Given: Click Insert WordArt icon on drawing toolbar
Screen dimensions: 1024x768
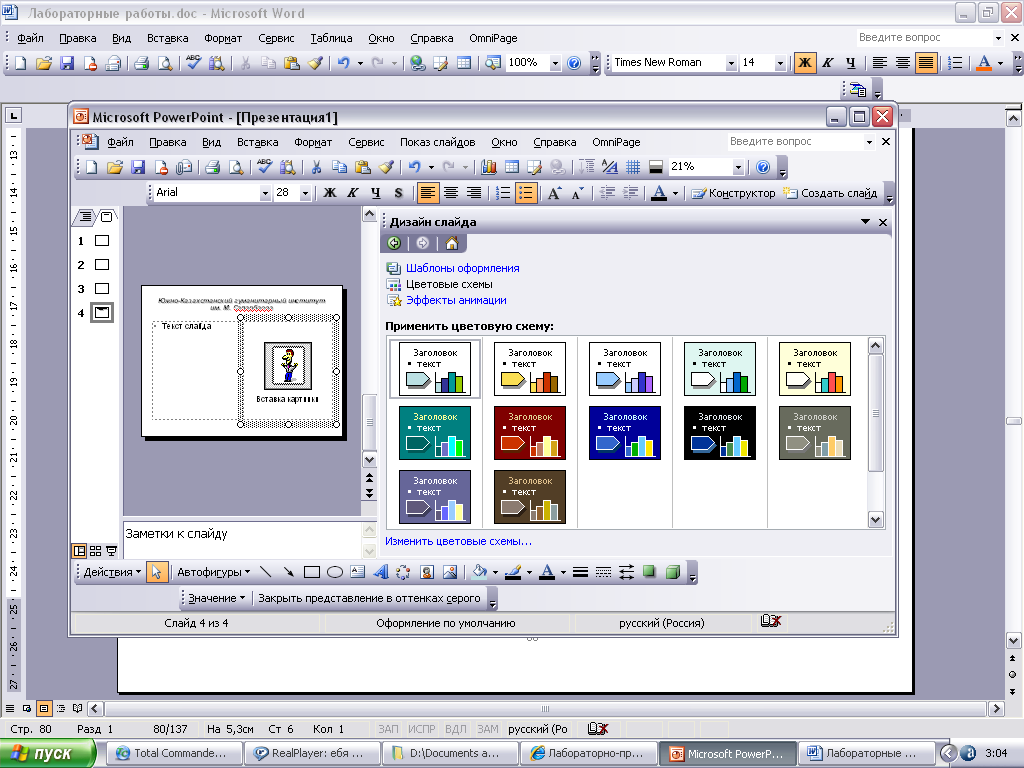Looking at the screenshot, I should click(381, 572).
